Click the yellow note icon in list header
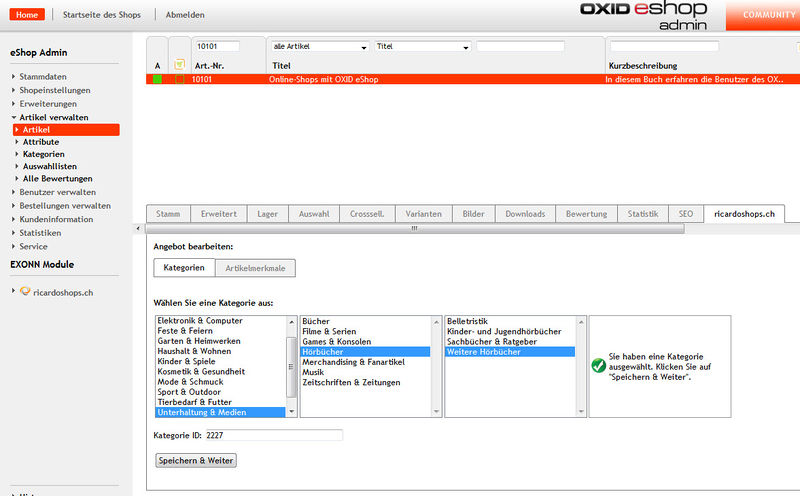 coord(180,64)
